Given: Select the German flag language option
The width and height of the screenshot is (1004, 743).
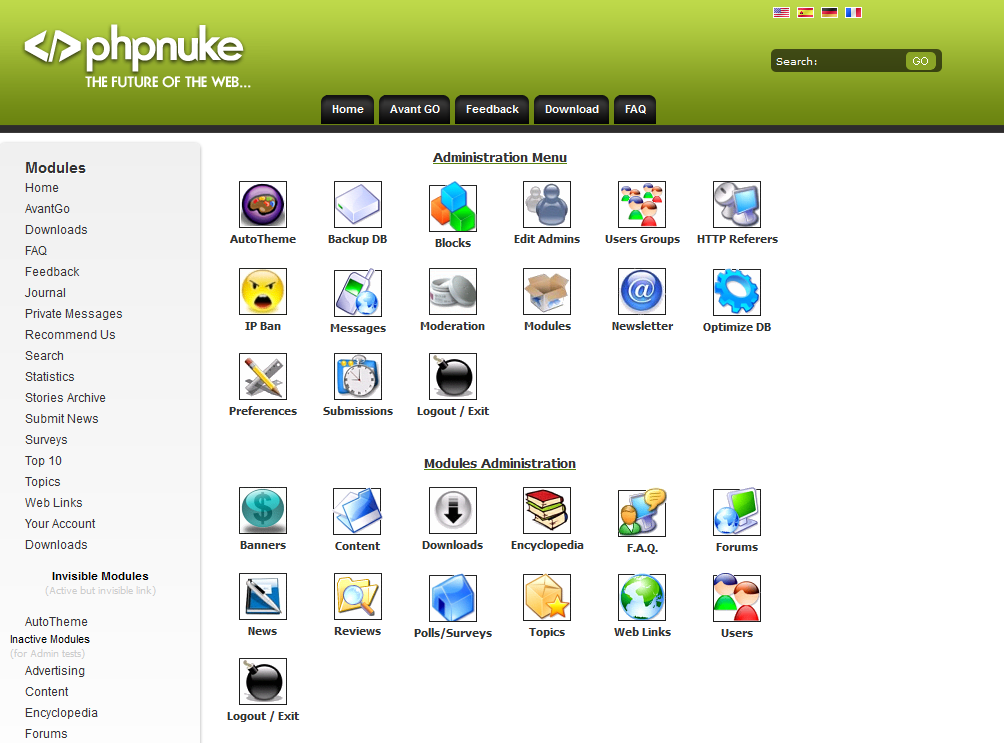Looking at the screenshot, I should (829, 12).
